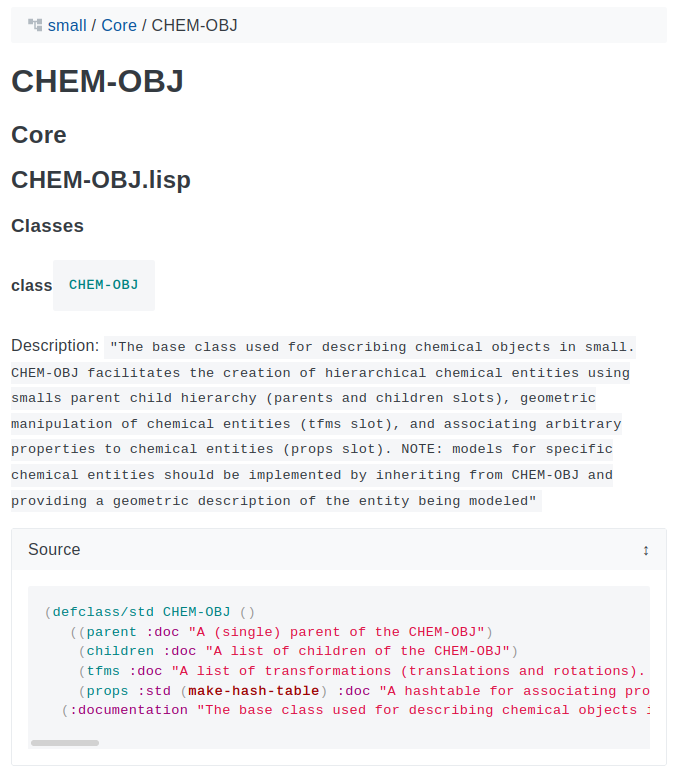Viewport: 678px width, 774px height.
Task: Open the 'small' breadcrumb link
Action: pos(67,25)
